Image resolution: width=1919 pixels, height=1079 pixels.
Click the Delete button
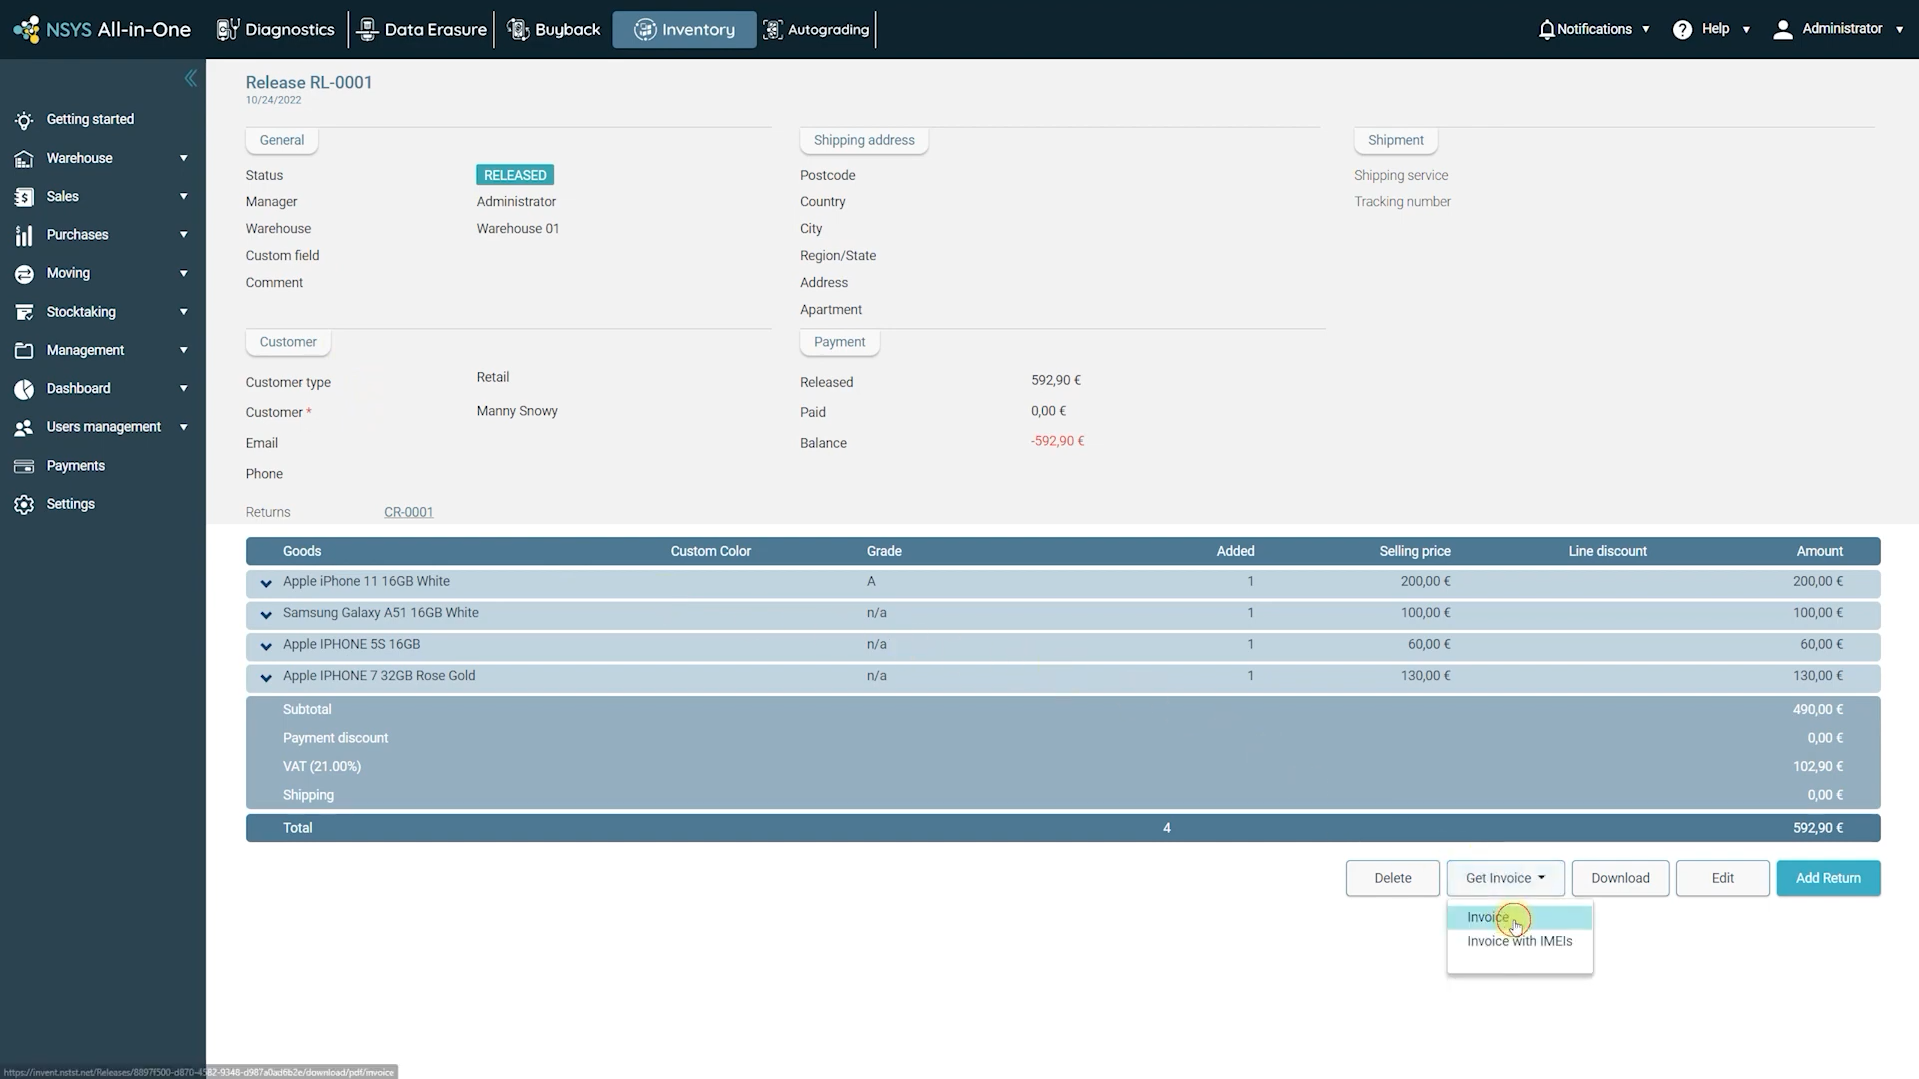(x=1392, y=878)
